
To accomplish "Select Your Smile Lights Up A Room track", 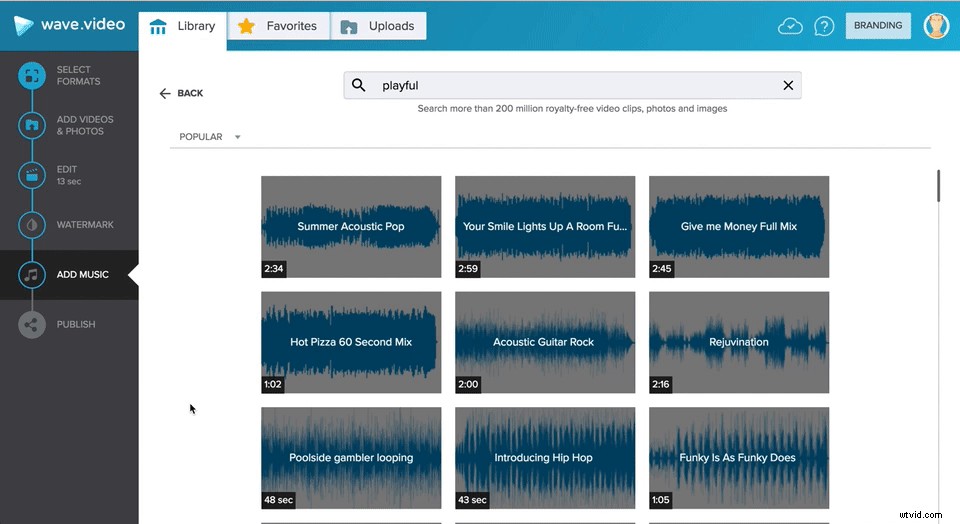I will tap(545, 226).
